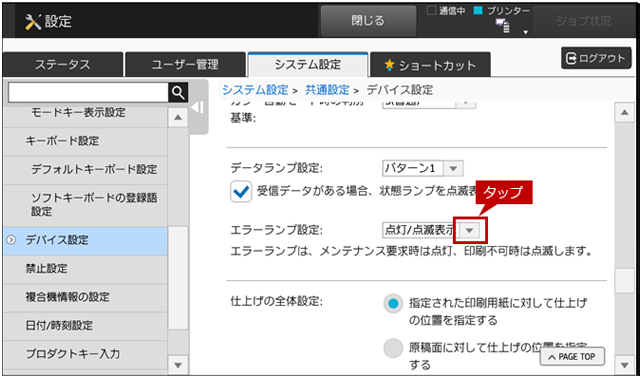Click the star icon on ショートカット tab
This screenshot has height=376, width=640.
tap(389, 65)
